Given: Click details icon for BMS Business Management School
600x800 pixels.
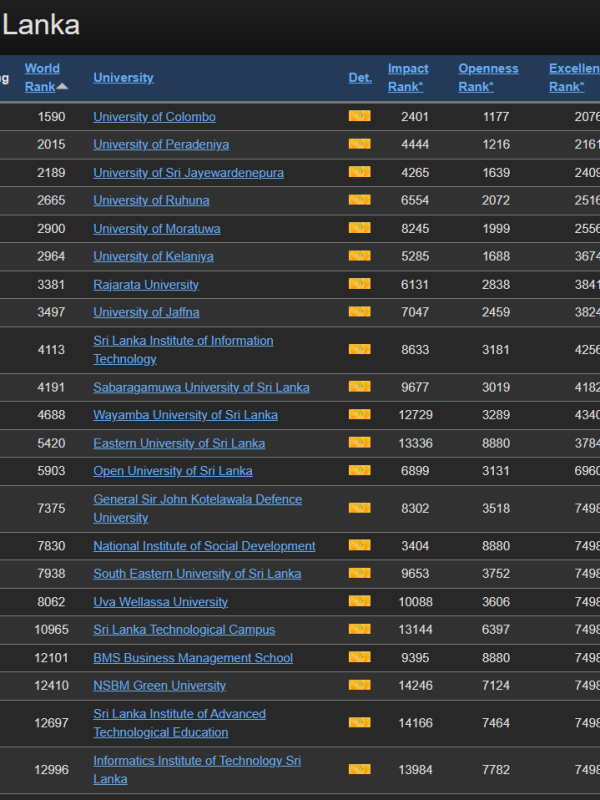Looking at the screenshot, I should (359, 657).
